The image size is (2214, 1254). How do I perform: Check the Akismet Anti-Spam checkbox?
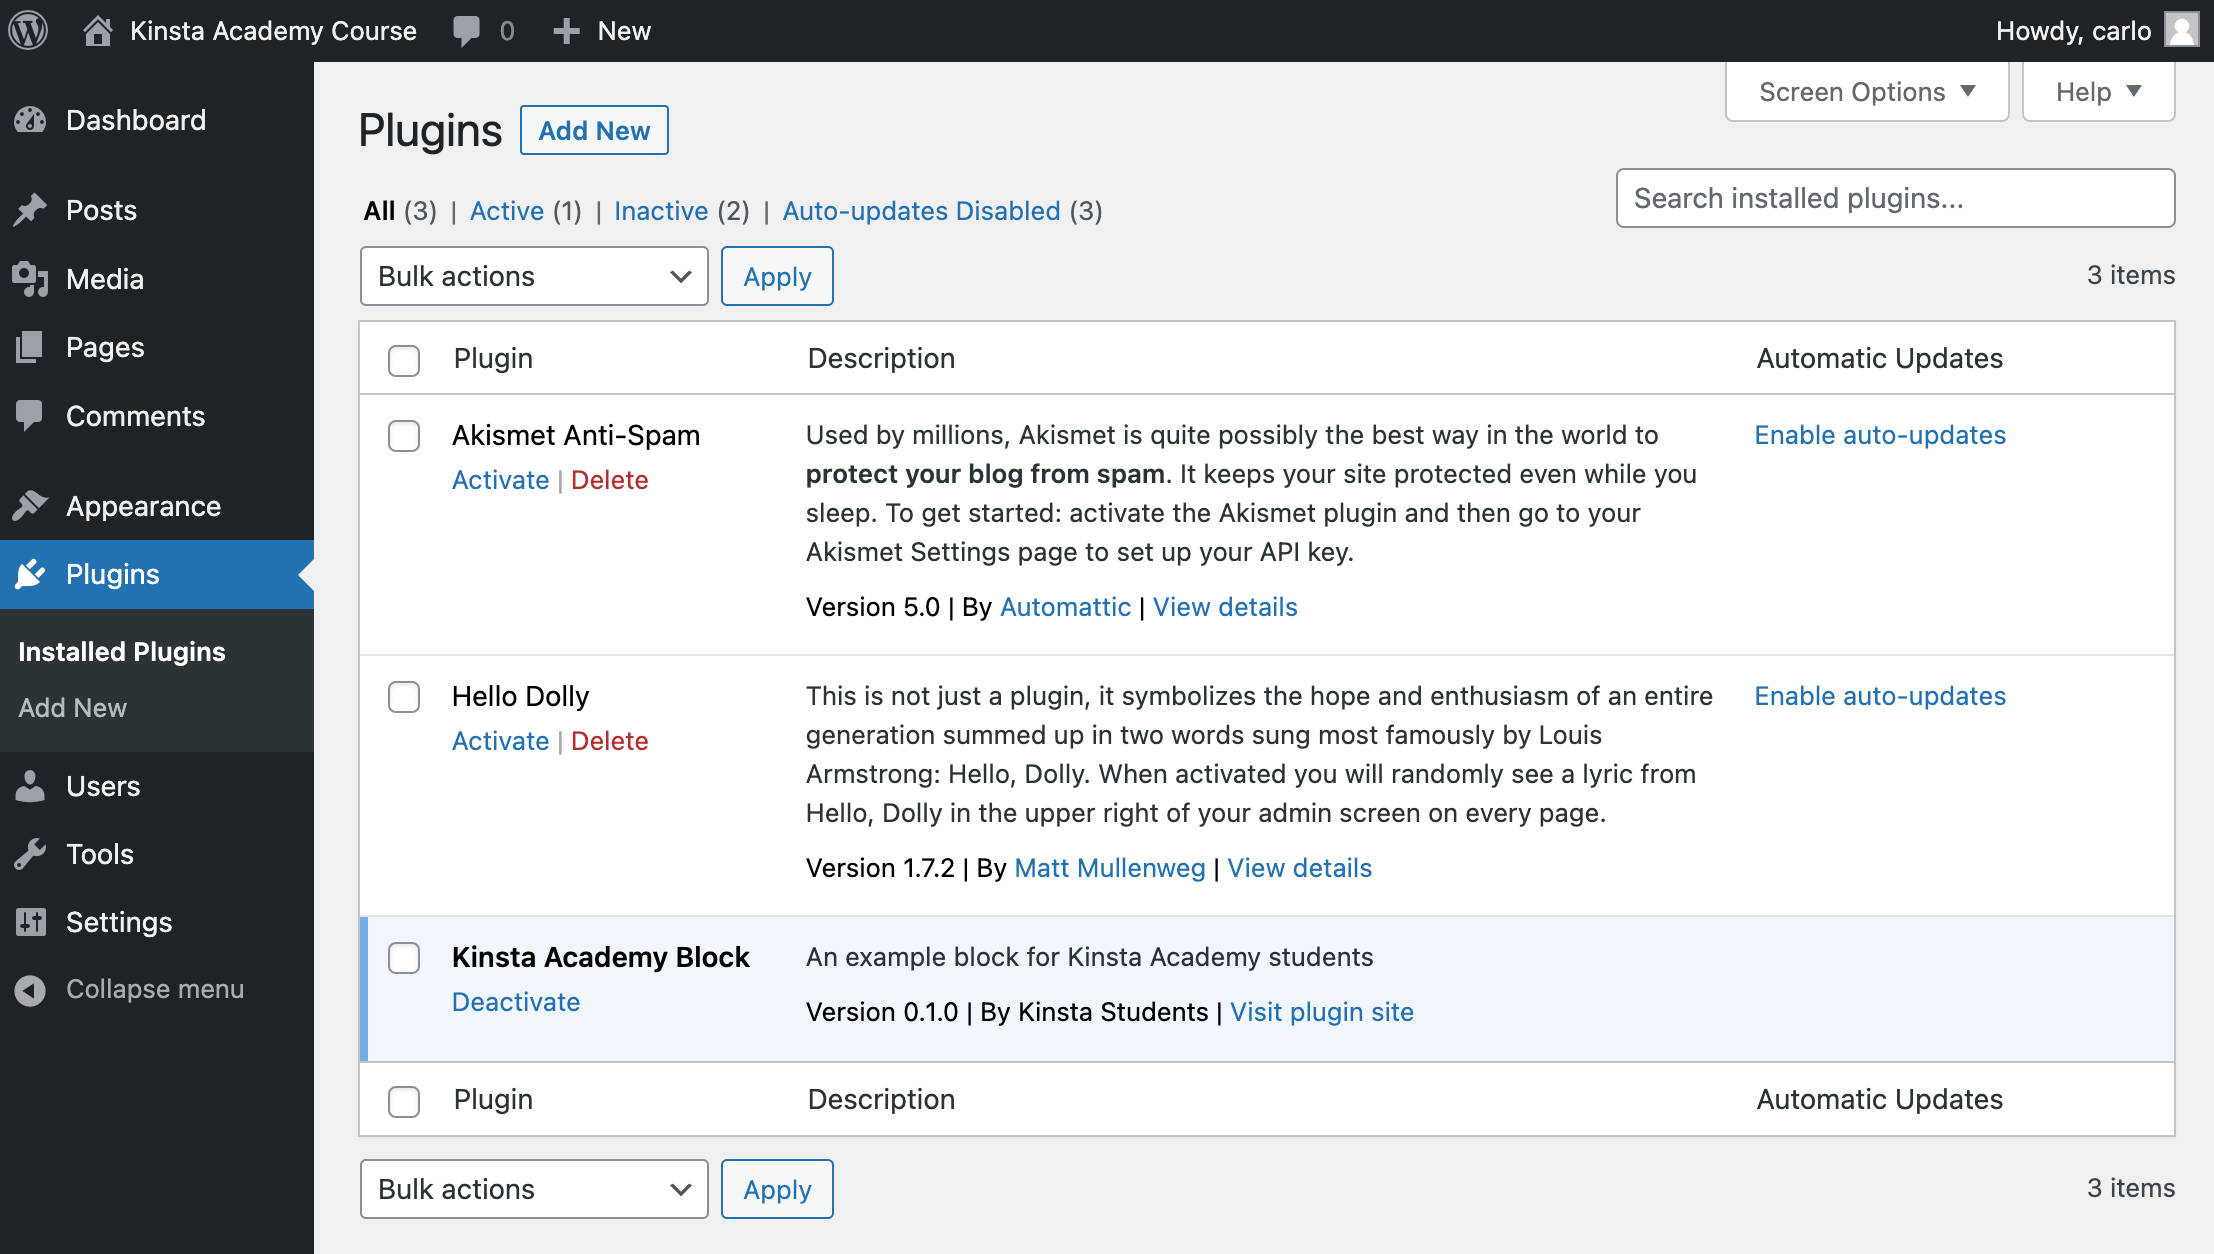point(403,436)
